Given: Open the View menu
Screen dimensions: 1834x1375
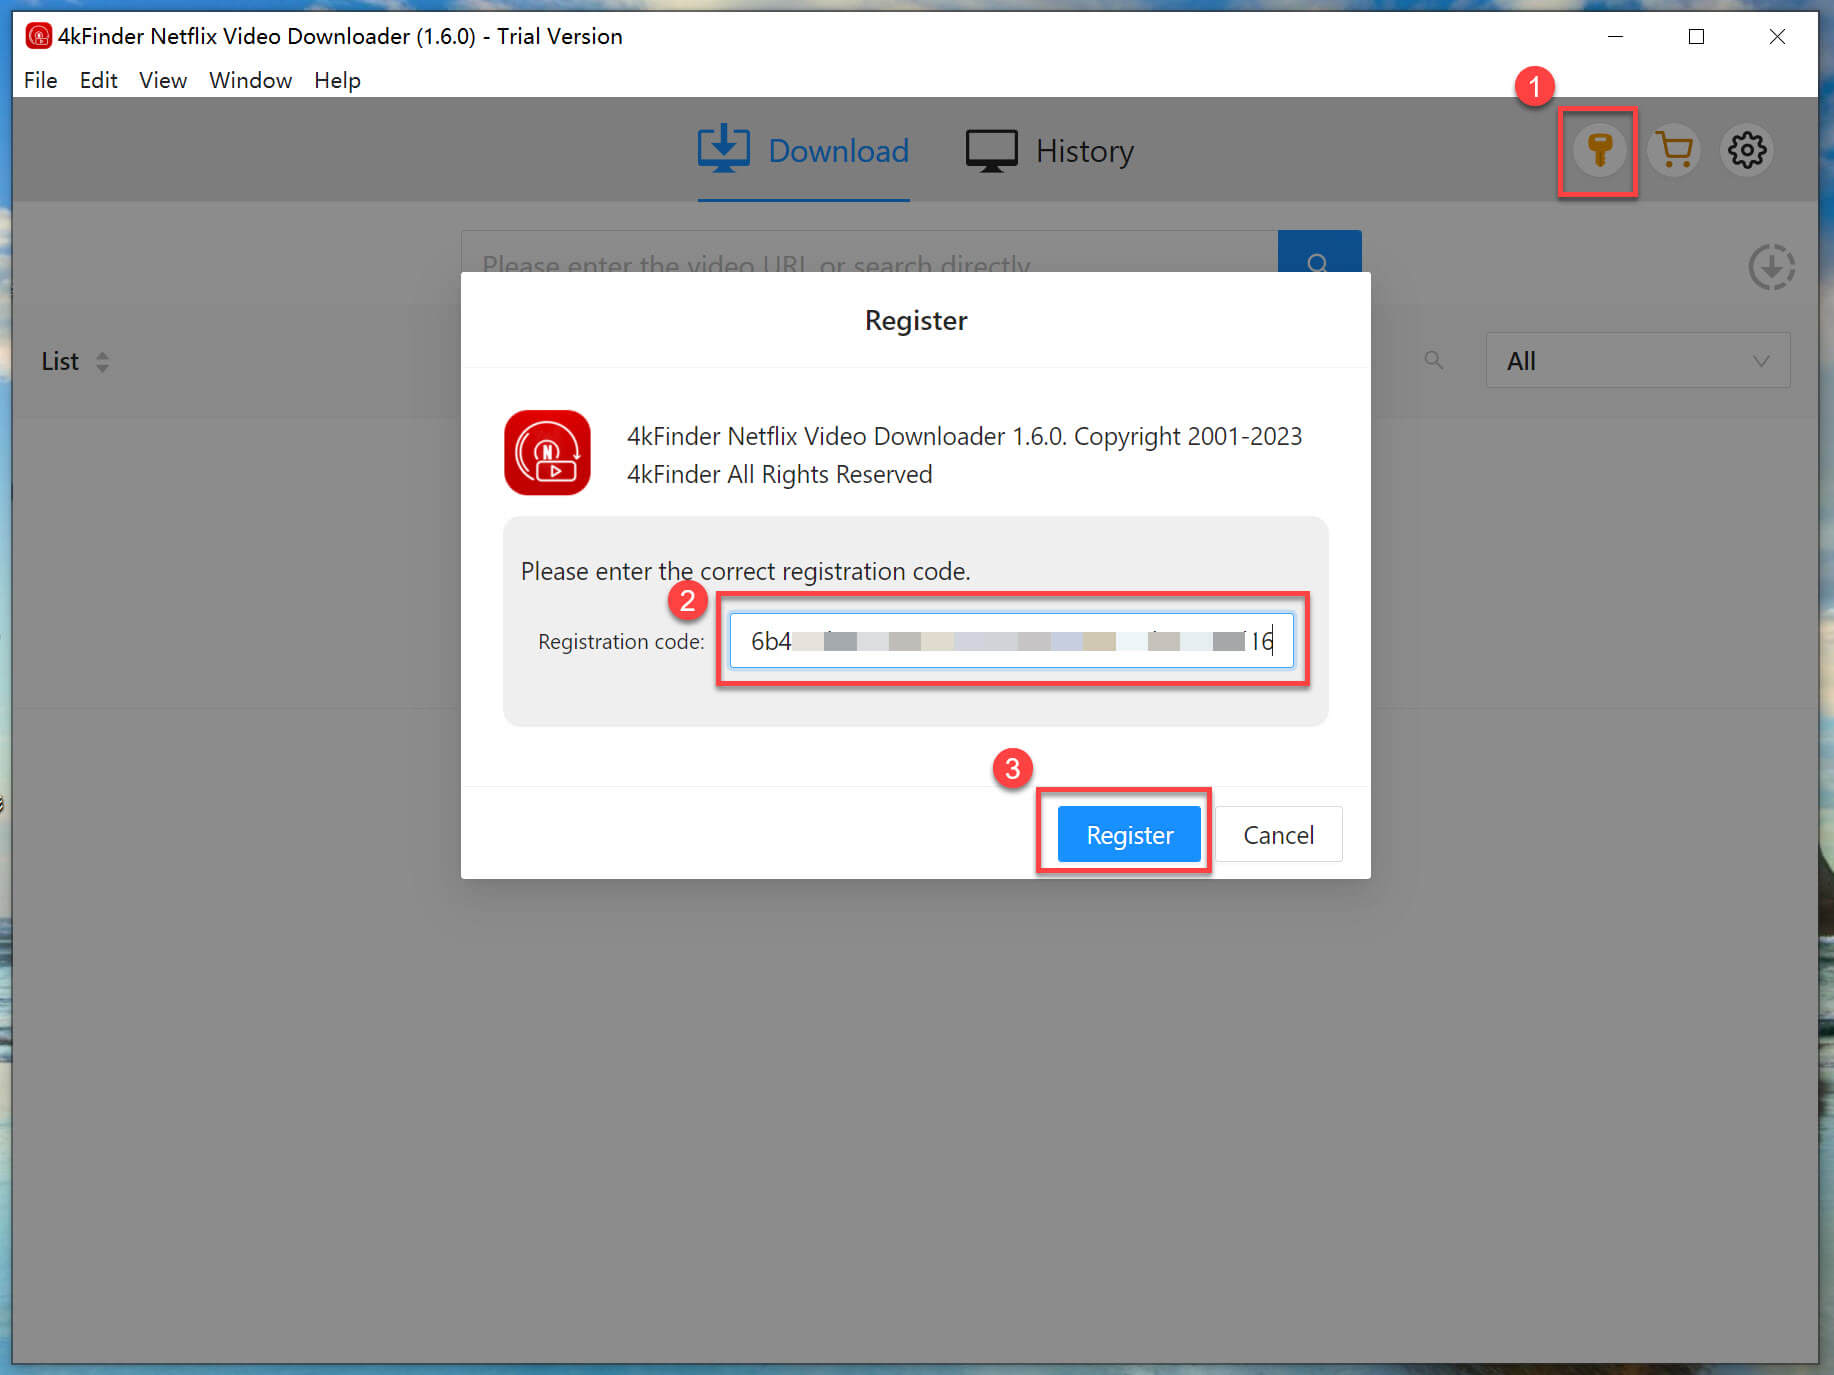Looking at the screenshot, I should 162,80.
